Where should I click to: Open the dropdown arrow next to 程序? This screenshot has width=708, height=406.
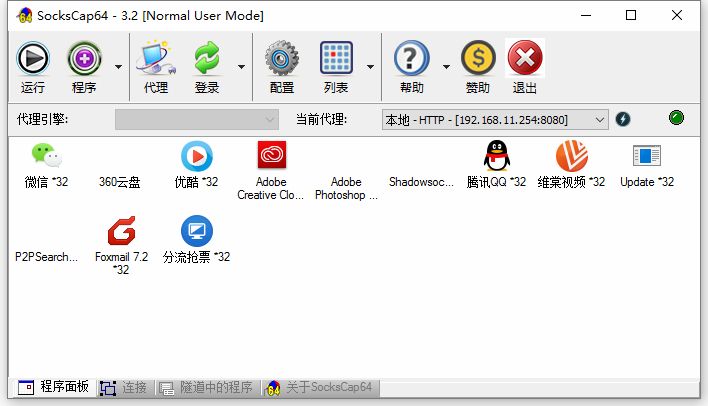[x=118, y=67]
